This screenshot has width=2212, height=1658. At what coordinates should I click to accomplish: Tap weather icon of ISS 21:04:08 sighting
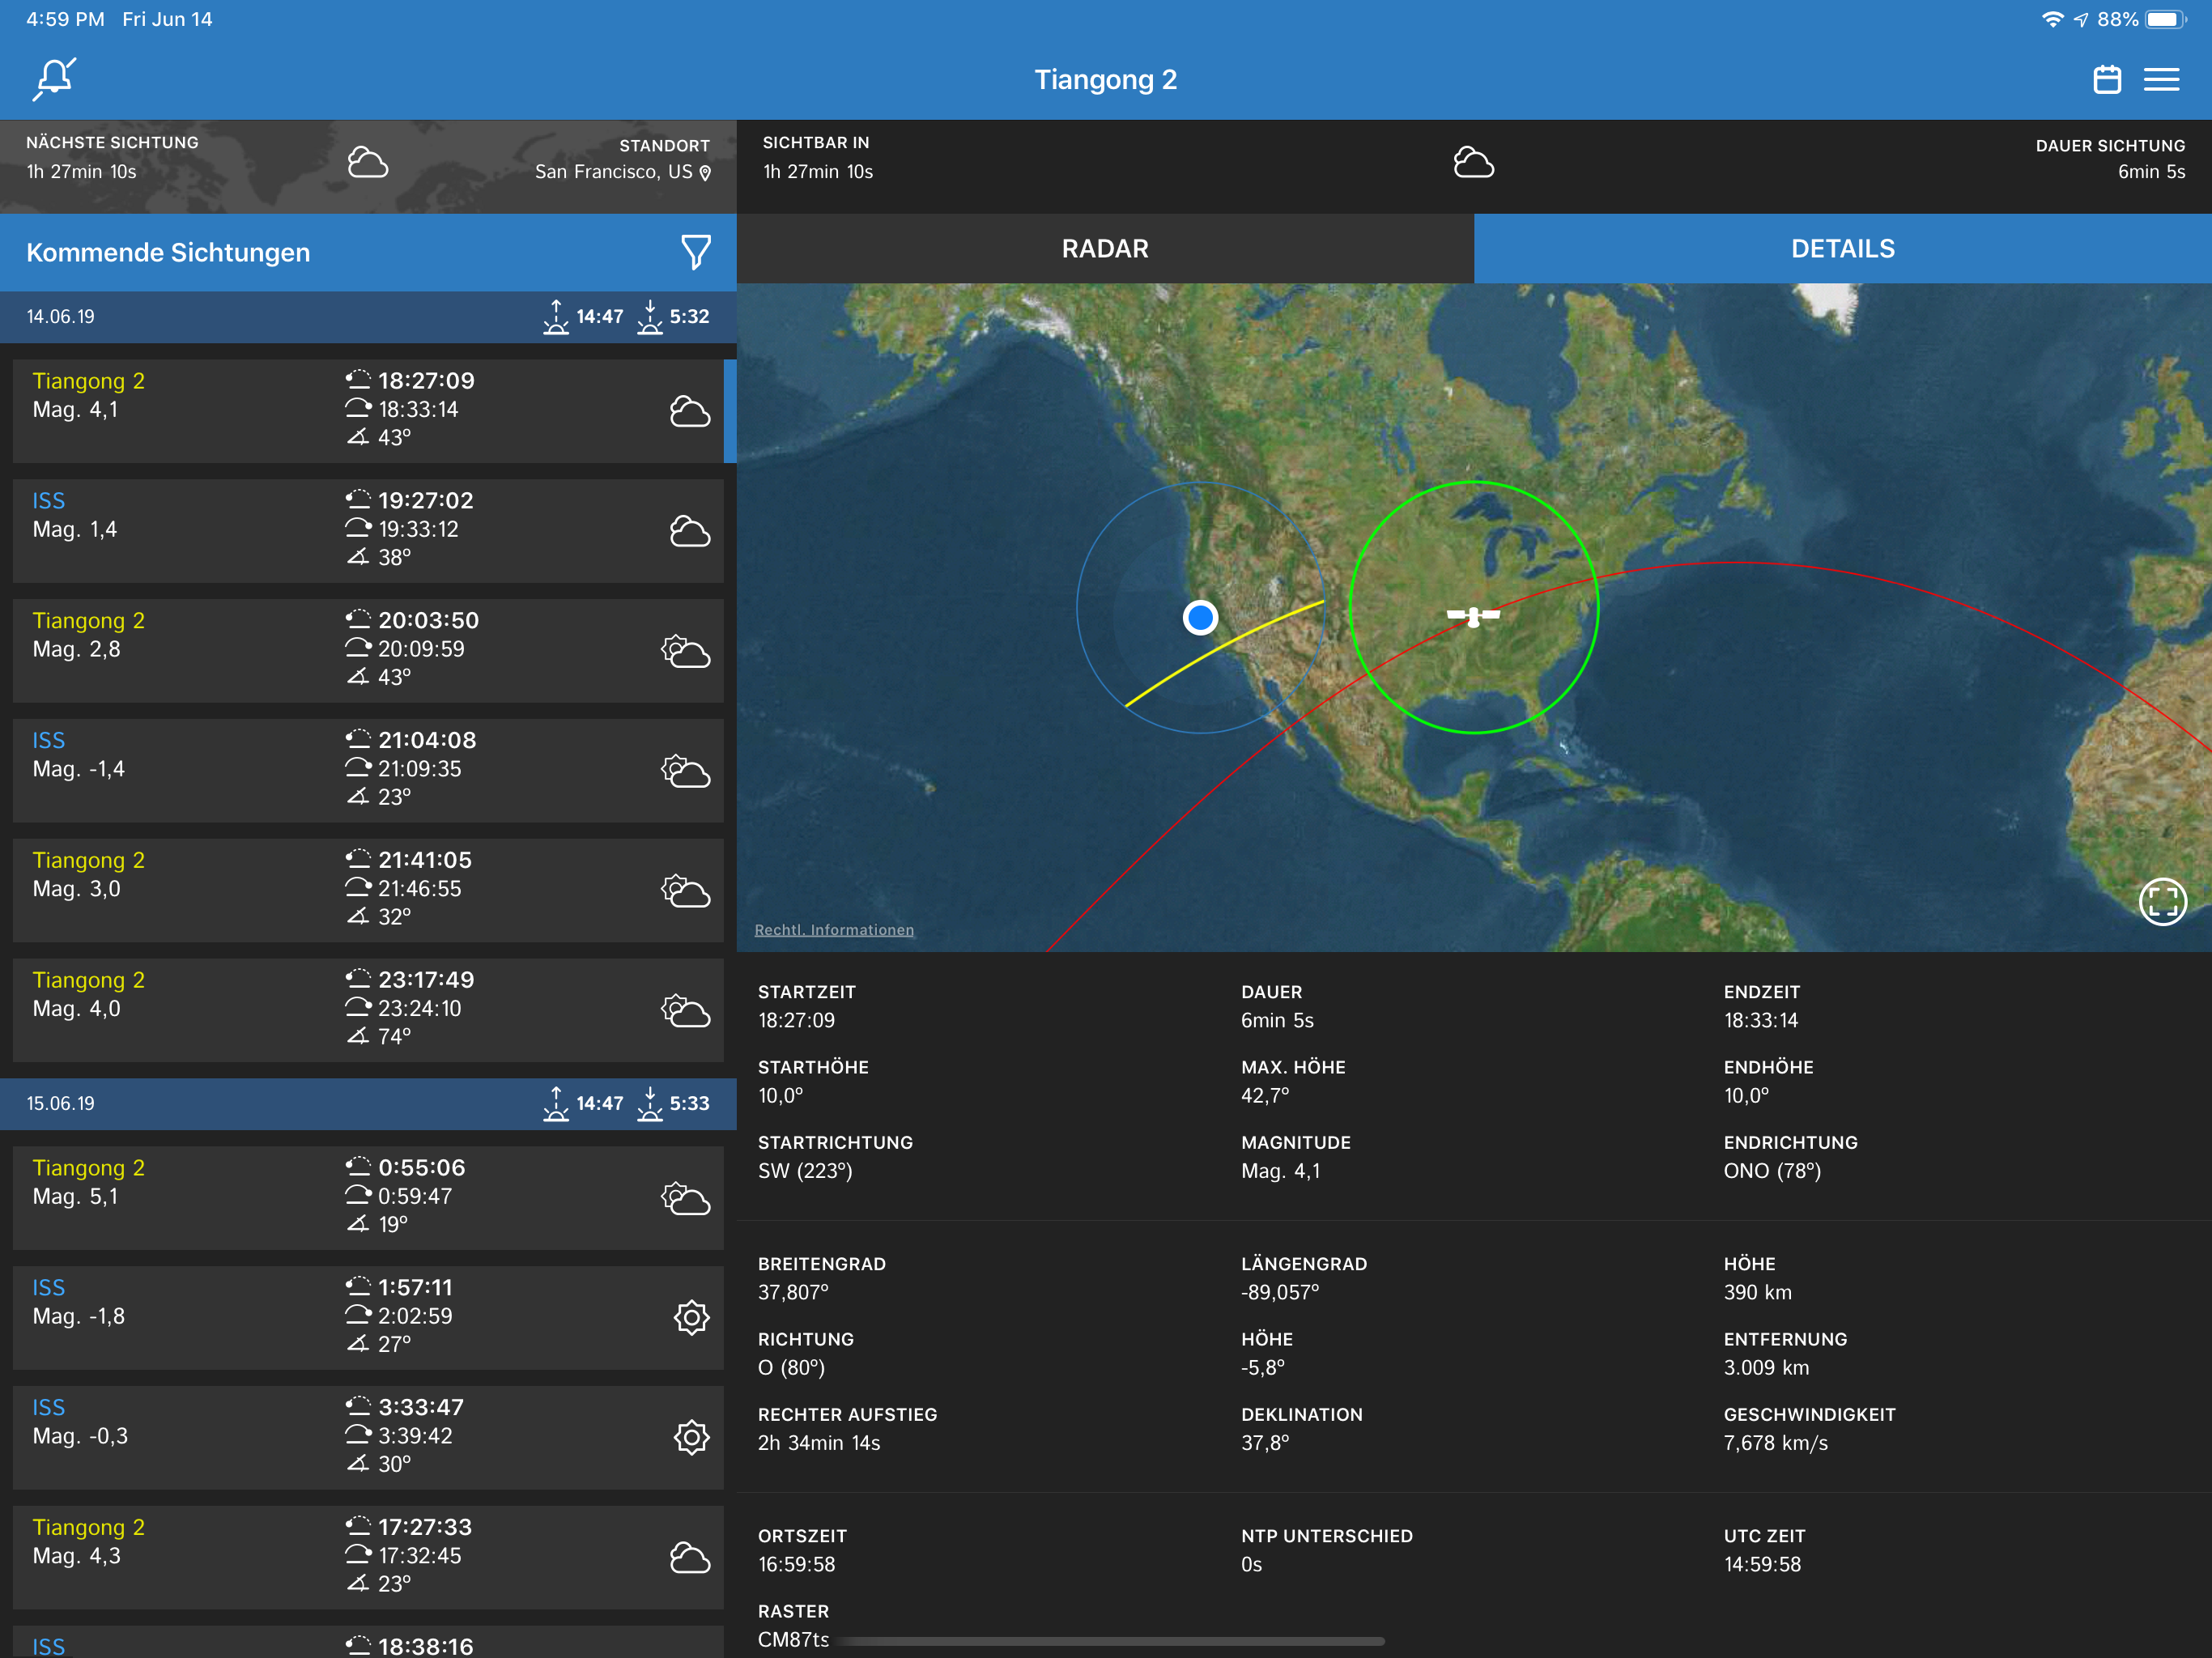coord(686,771)
